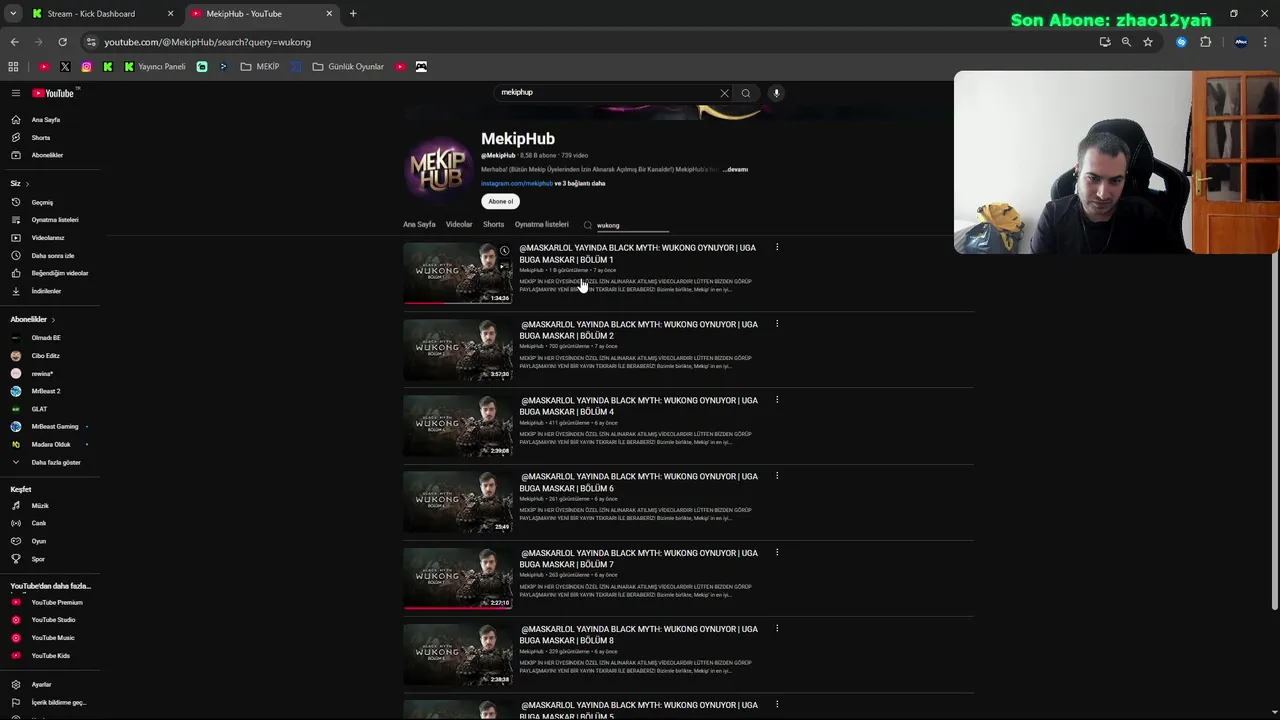Open the X (Twitter) bookmark
The image size is (1280, 720).
[65, 67]
